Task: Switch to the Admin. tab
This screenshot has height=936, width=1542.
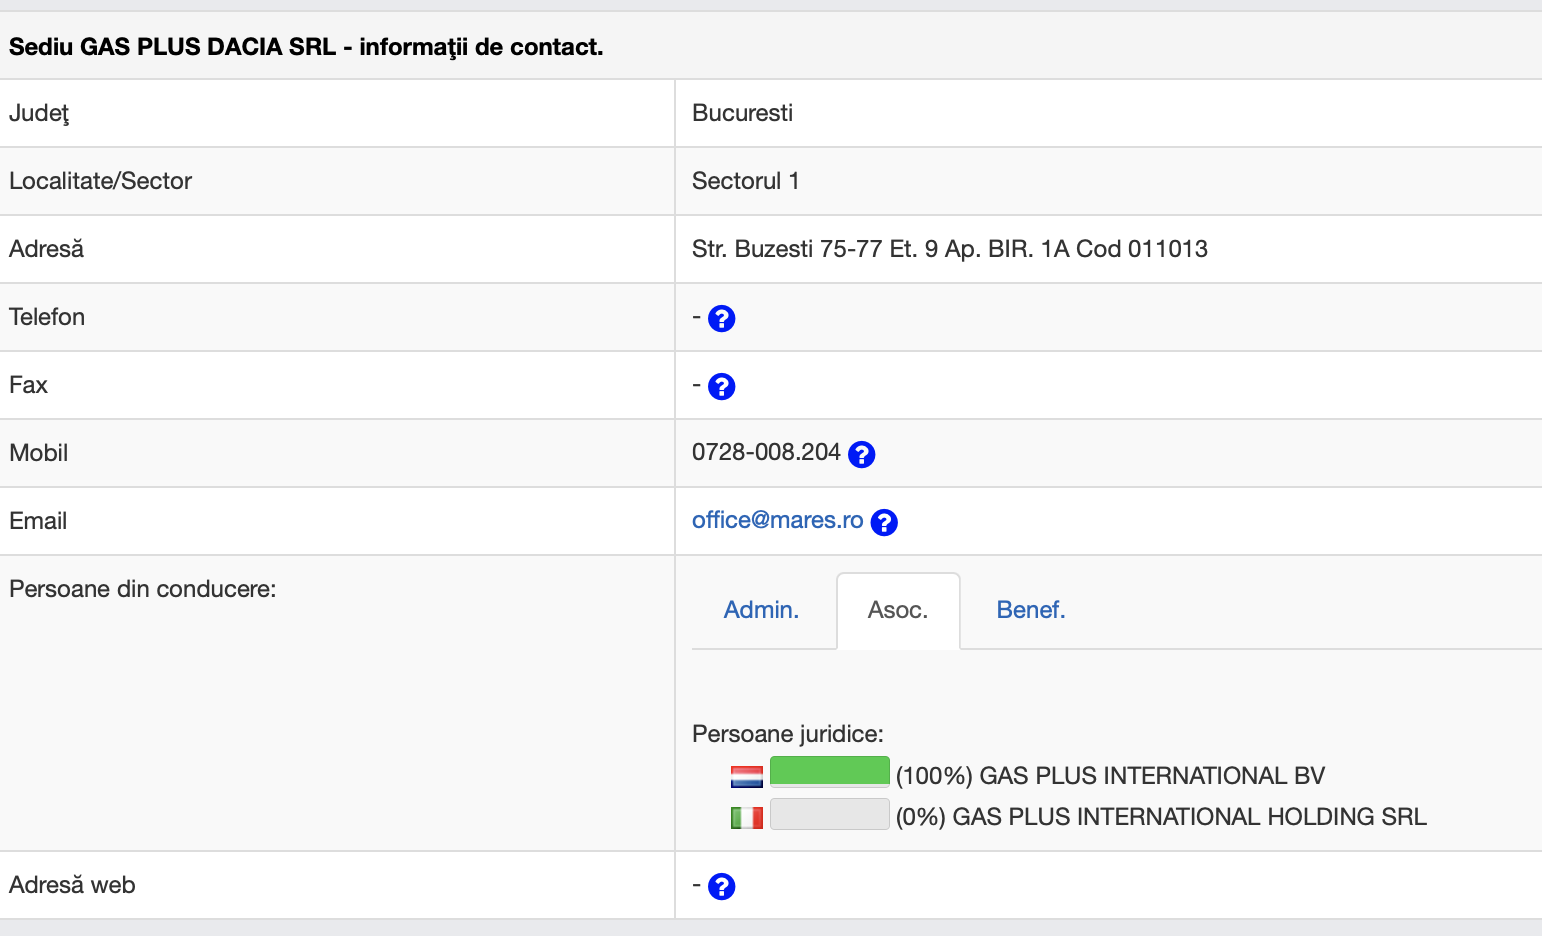Action: [x=761, y=610]
